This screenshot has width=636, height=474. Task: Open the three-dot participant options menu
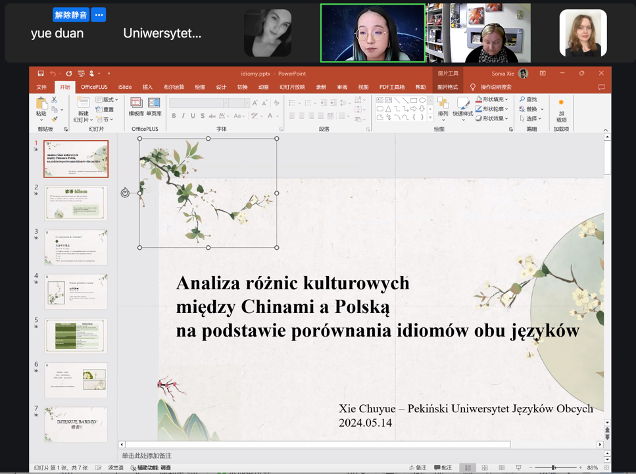(x=99, y=15)
